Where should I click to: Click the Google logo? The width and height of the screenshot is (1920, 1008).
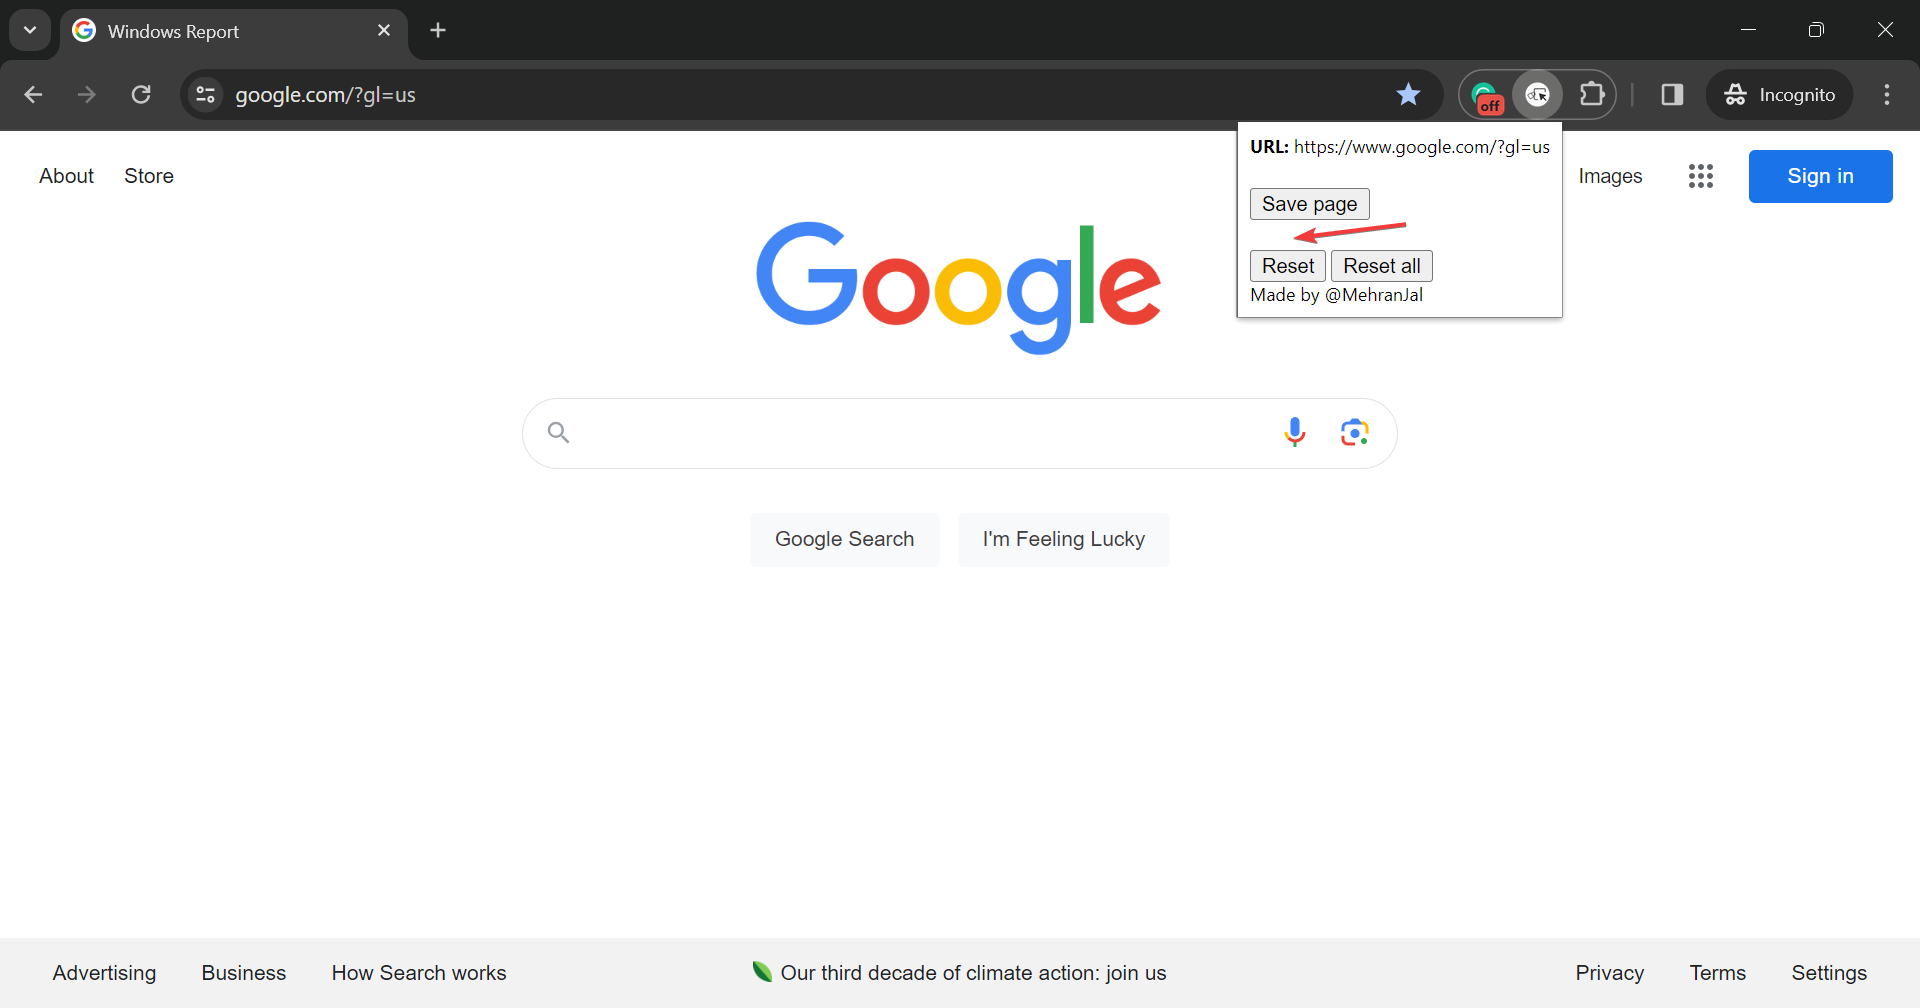[958, 288]
